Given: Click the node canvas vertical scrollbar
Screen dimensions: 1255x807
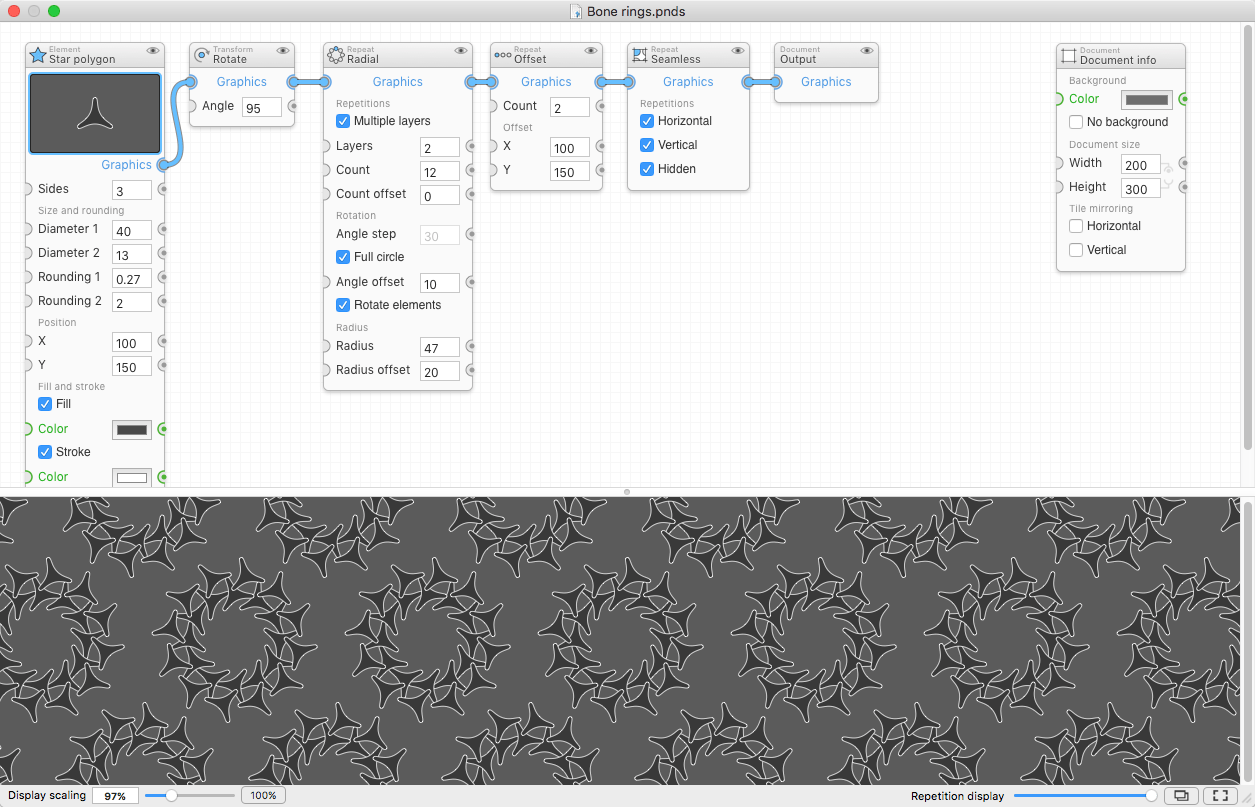Looking at the screenshot, I should coord(1247,237).
